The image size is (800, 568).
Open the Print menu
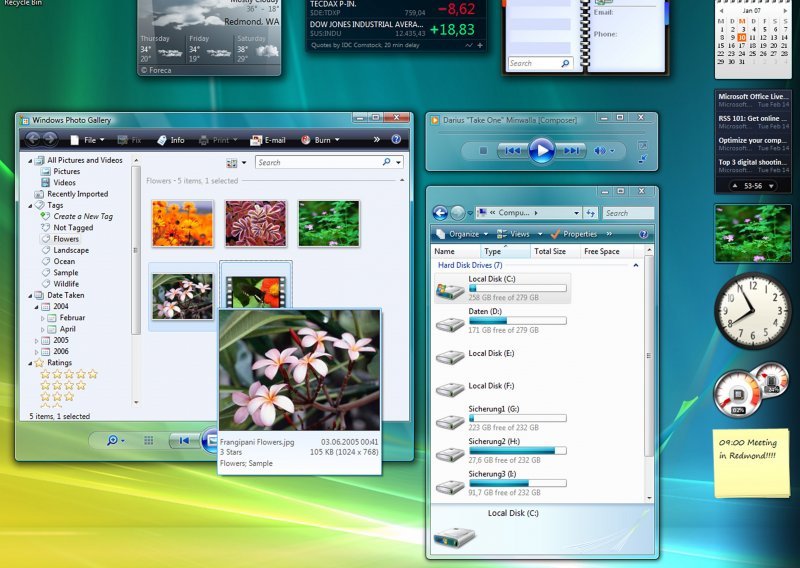[x=218, y=140]
